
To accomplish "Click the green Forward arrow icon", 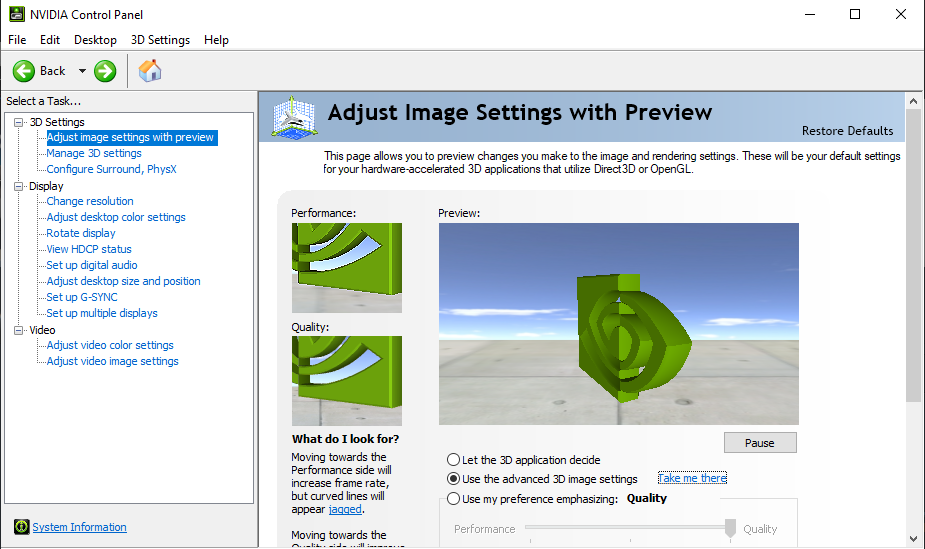I will (x=105, y=71).
